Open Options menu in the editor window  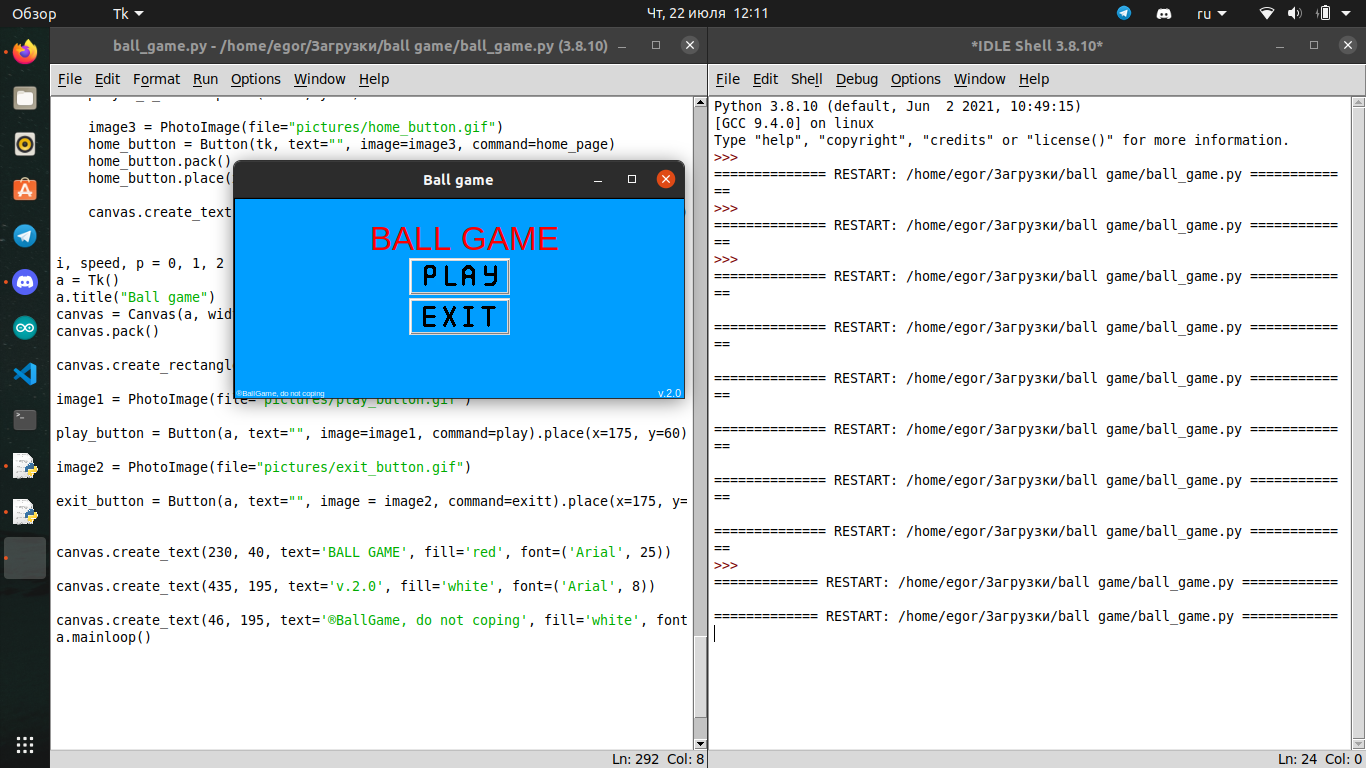[256, 79]
